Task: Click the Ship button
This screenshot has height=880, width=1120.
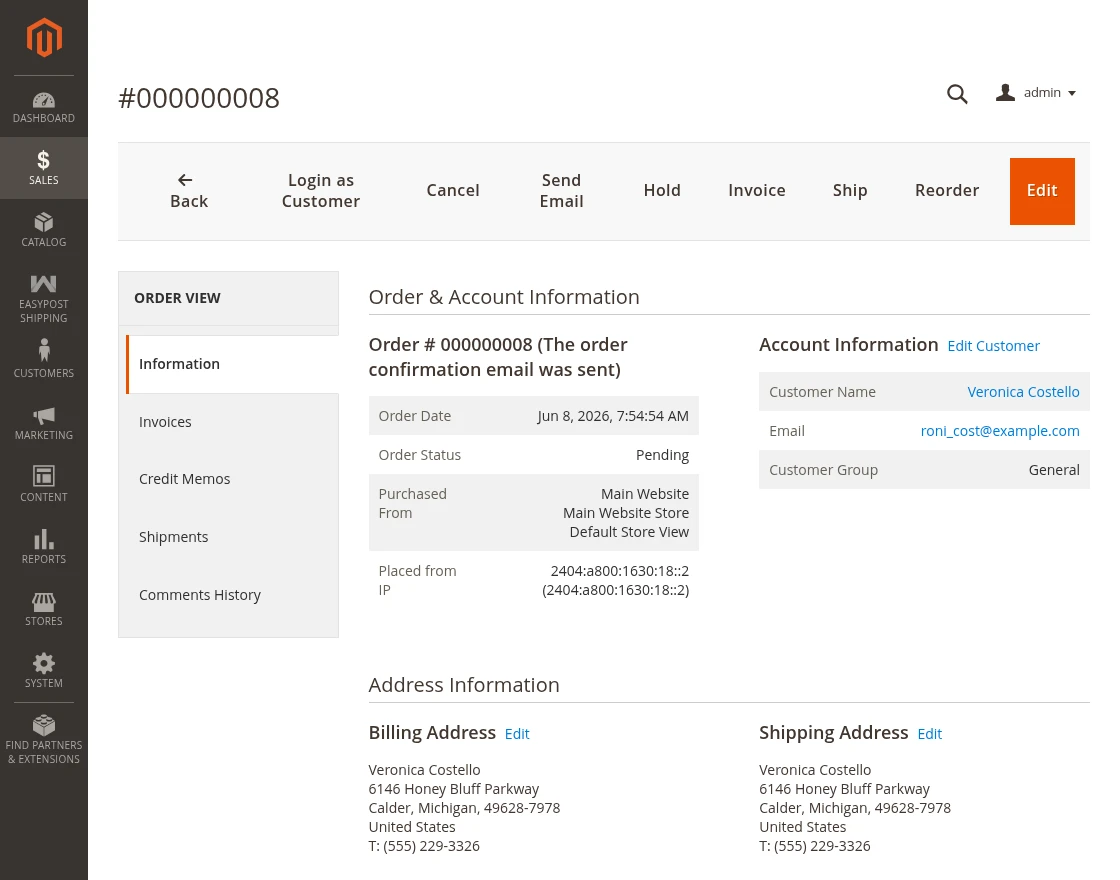Action: point(850,191)
